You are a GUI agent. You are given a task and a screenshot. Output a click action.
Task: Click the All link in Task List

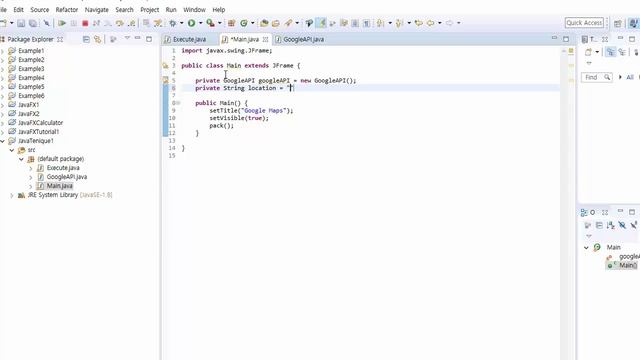pyautogui.click(x=630, y=77)
